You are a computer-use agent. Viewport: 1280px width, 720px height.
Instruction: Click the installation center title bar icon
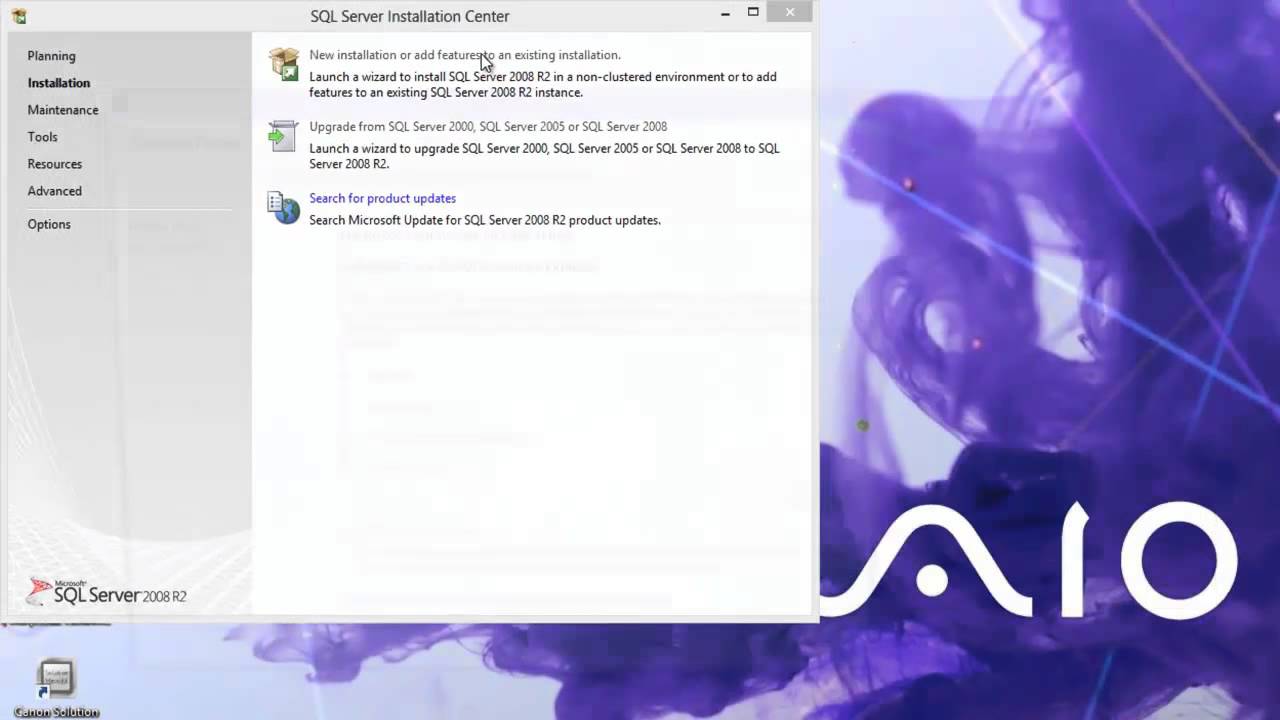point(18,16)
